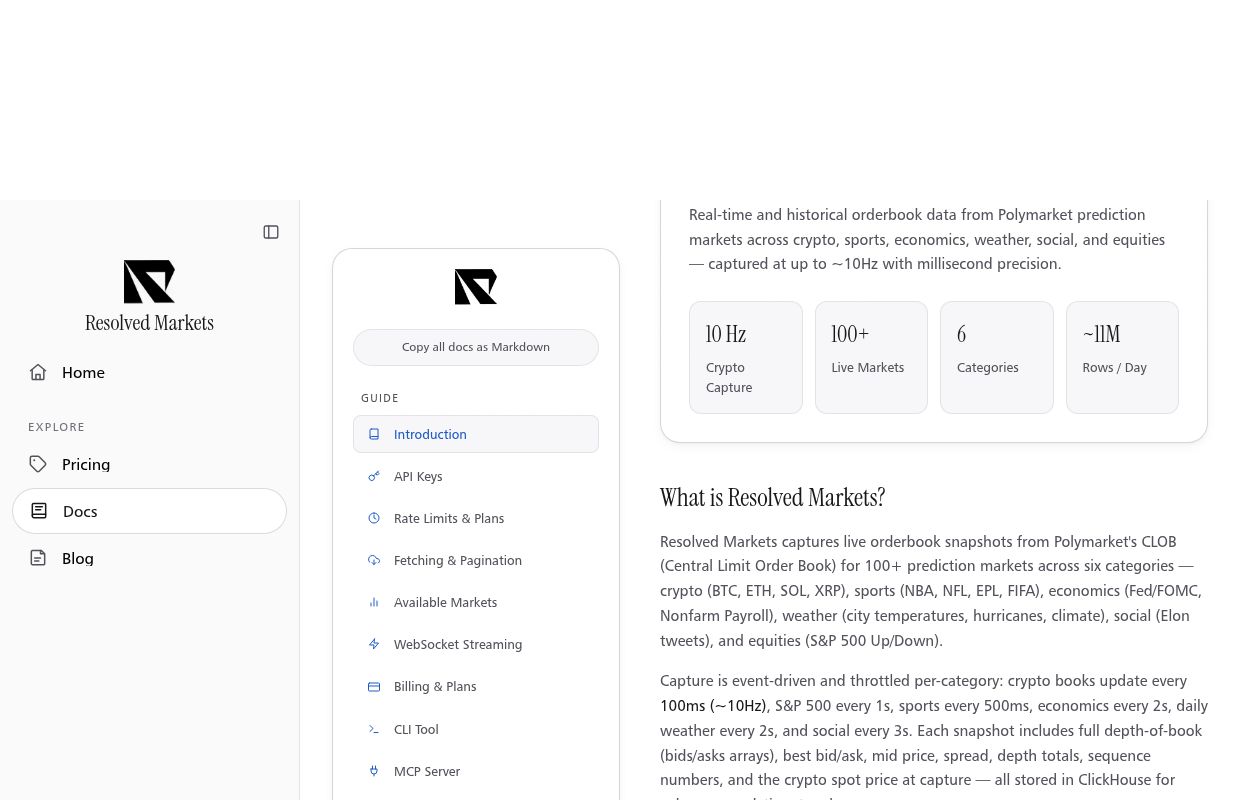Copy all docs as Markdown
The width and height of the screenshot is (1240, 800).
(476, 347)
